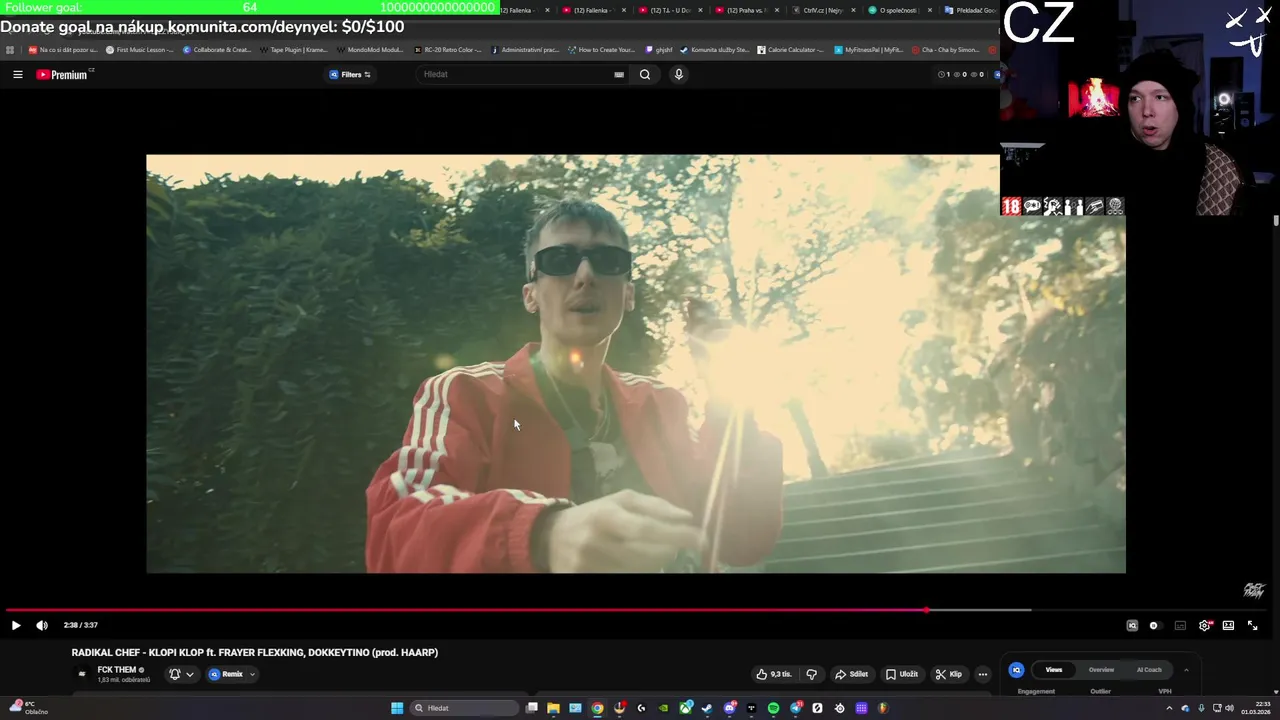Open Google Chrome from the taskbar

(597, 708)
